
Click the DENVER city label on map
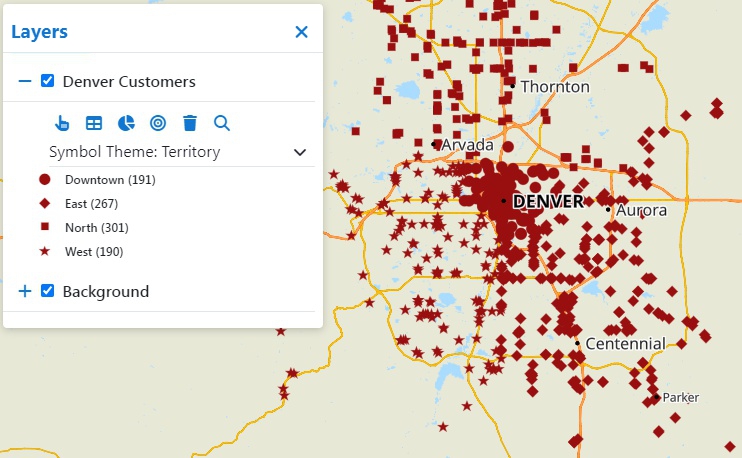coord(547,202)
